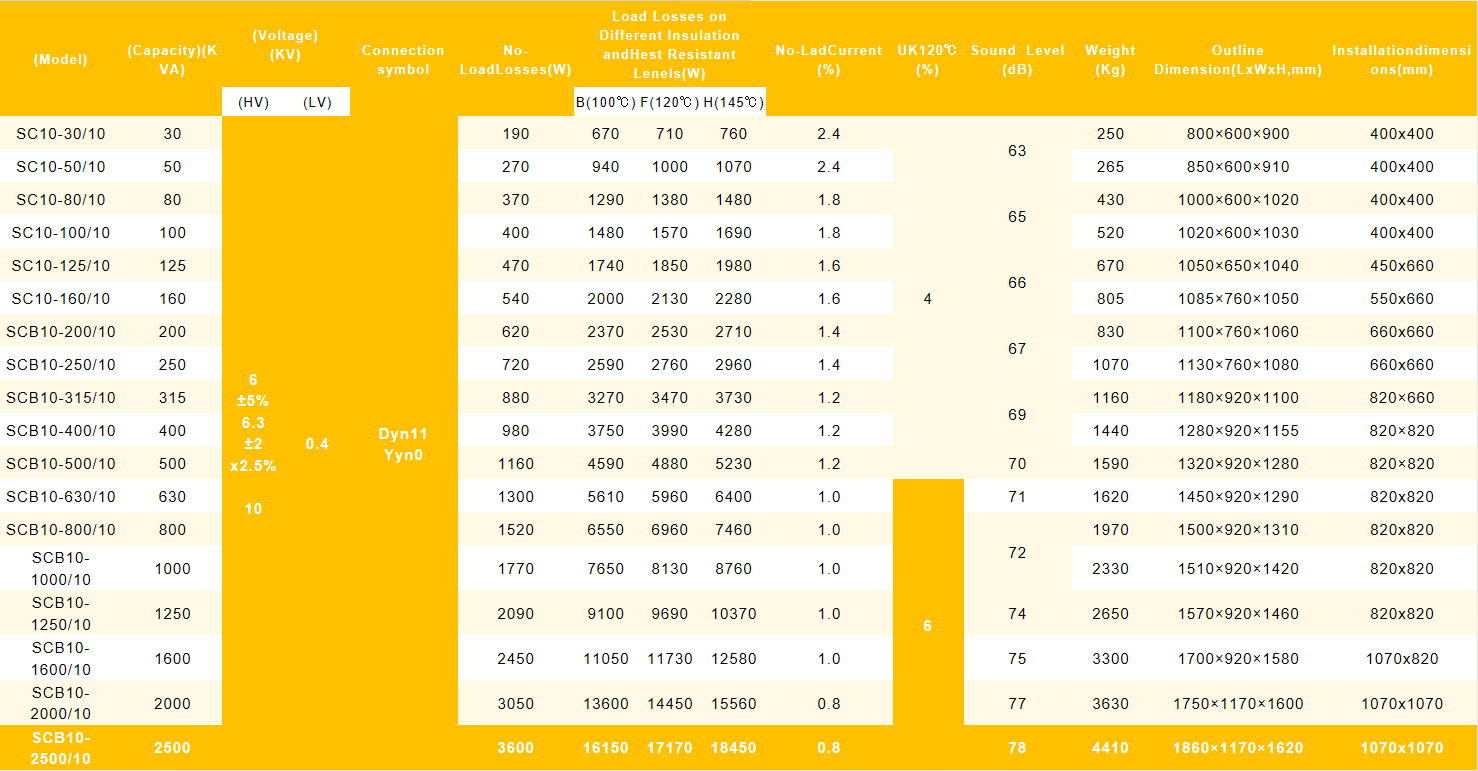Select model cell SCB10-2000/10
Screen dimensions: 1478x771
coord(60,704)
